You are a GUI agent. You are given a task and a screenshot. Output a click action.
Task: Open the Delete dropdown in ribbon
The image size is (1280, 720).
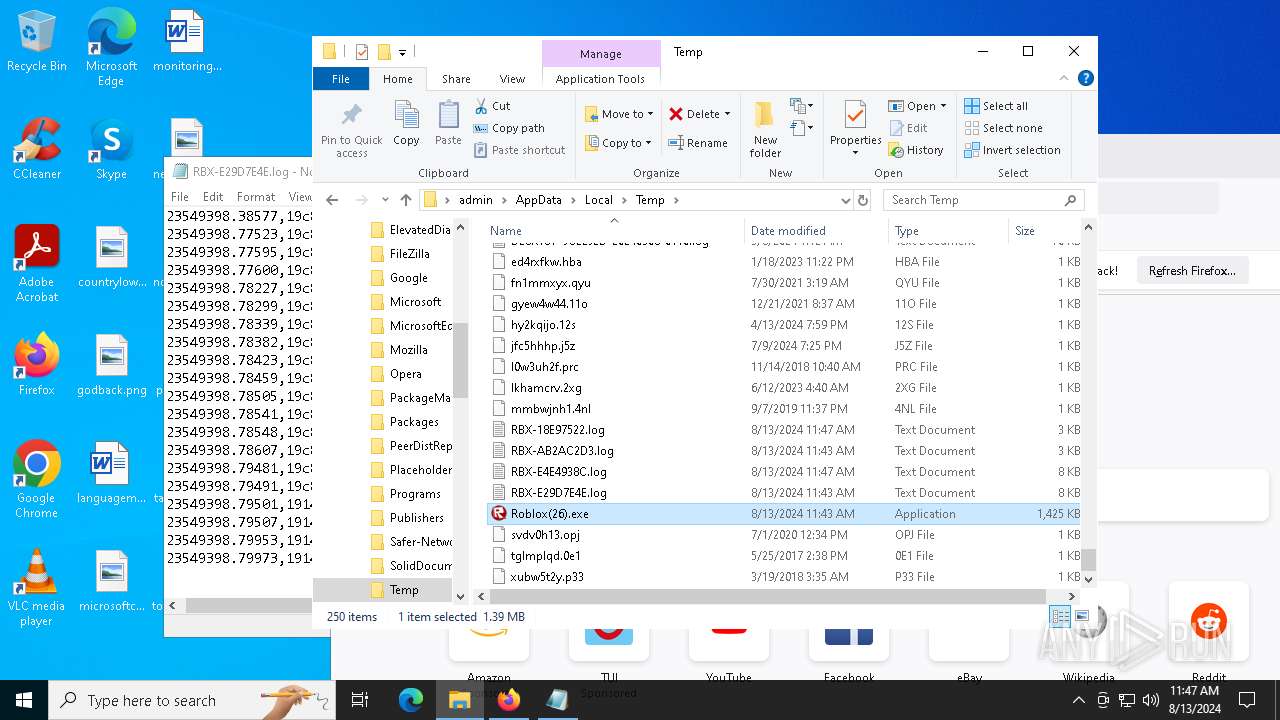tap(700, 114)
